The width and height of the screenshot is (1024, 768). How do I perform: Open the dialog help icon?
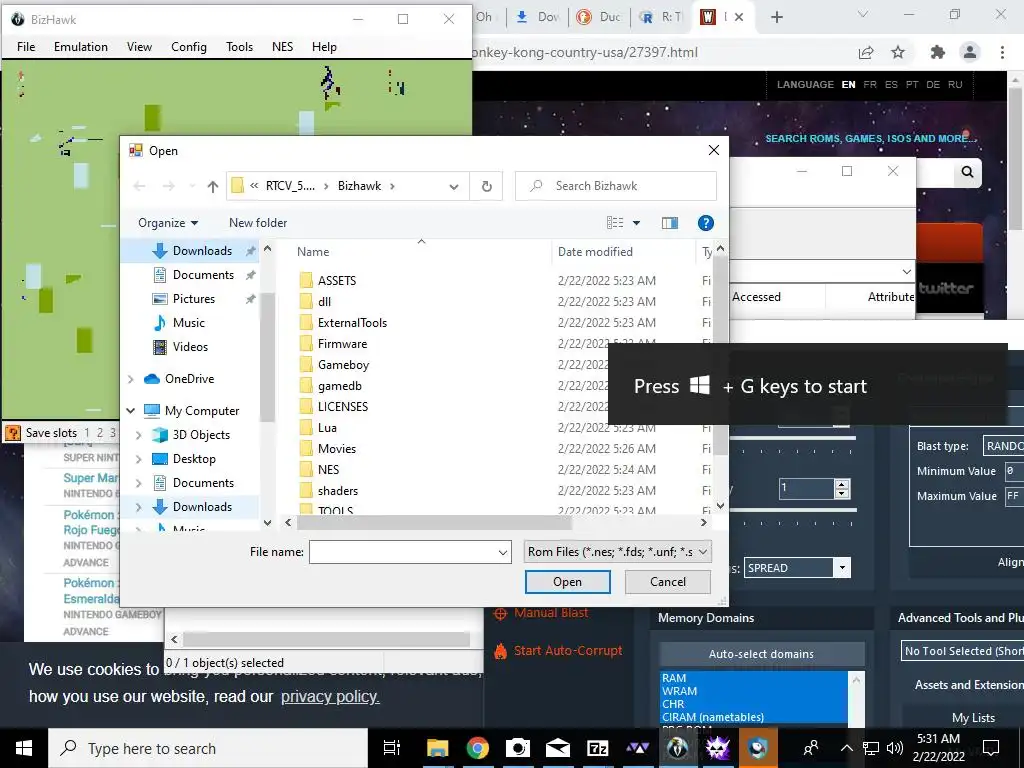[705, 223]
